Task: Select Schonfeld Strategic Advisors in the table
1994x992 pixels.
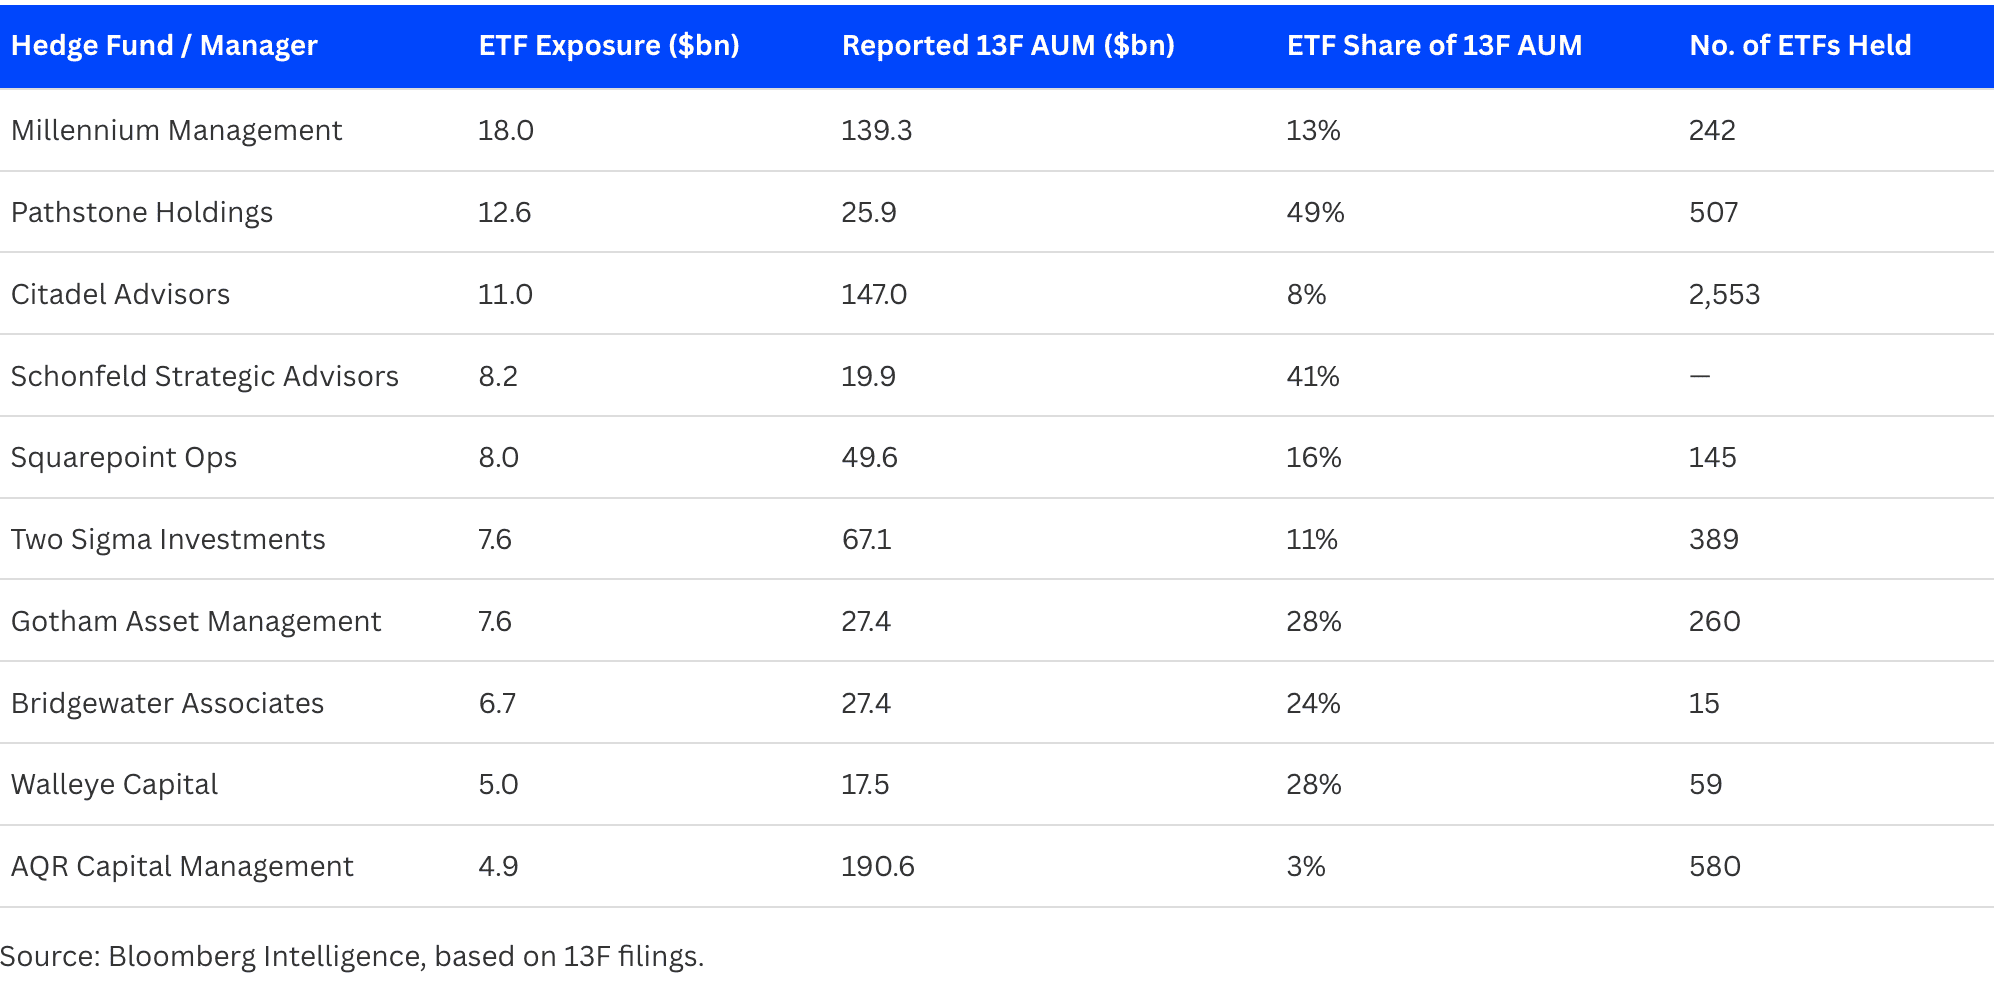Action: click(204, 377)
